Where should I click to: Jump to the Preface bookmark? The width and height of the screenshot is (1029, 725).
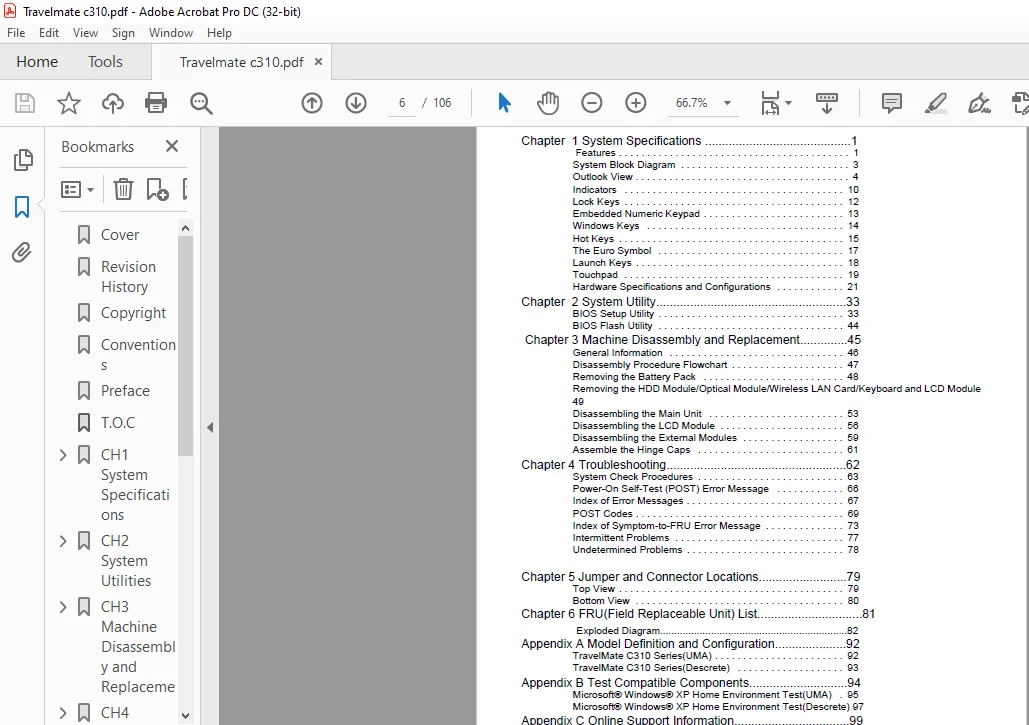point(125,391)
